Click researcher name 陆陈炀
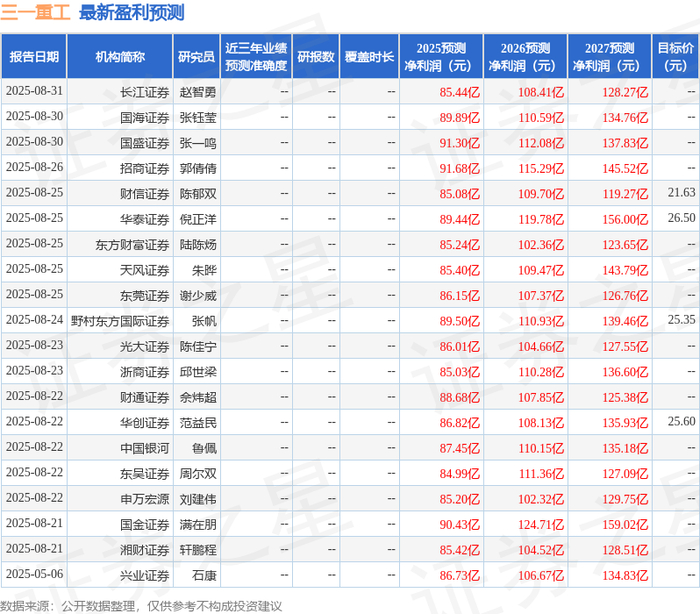Screen dimensions: 700x614 [x=198, y=245]
